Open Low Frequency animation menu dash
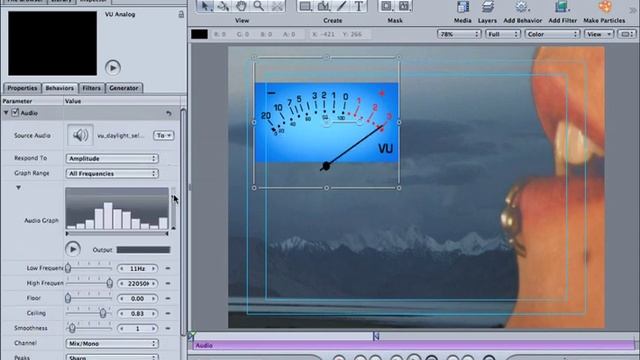The height and width of the screenshot is (360, 640). [168, 269]
